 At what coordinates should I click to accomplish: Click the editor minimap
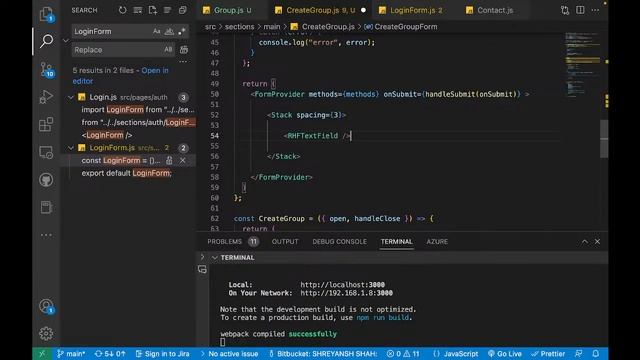click(x=582, y=65)
